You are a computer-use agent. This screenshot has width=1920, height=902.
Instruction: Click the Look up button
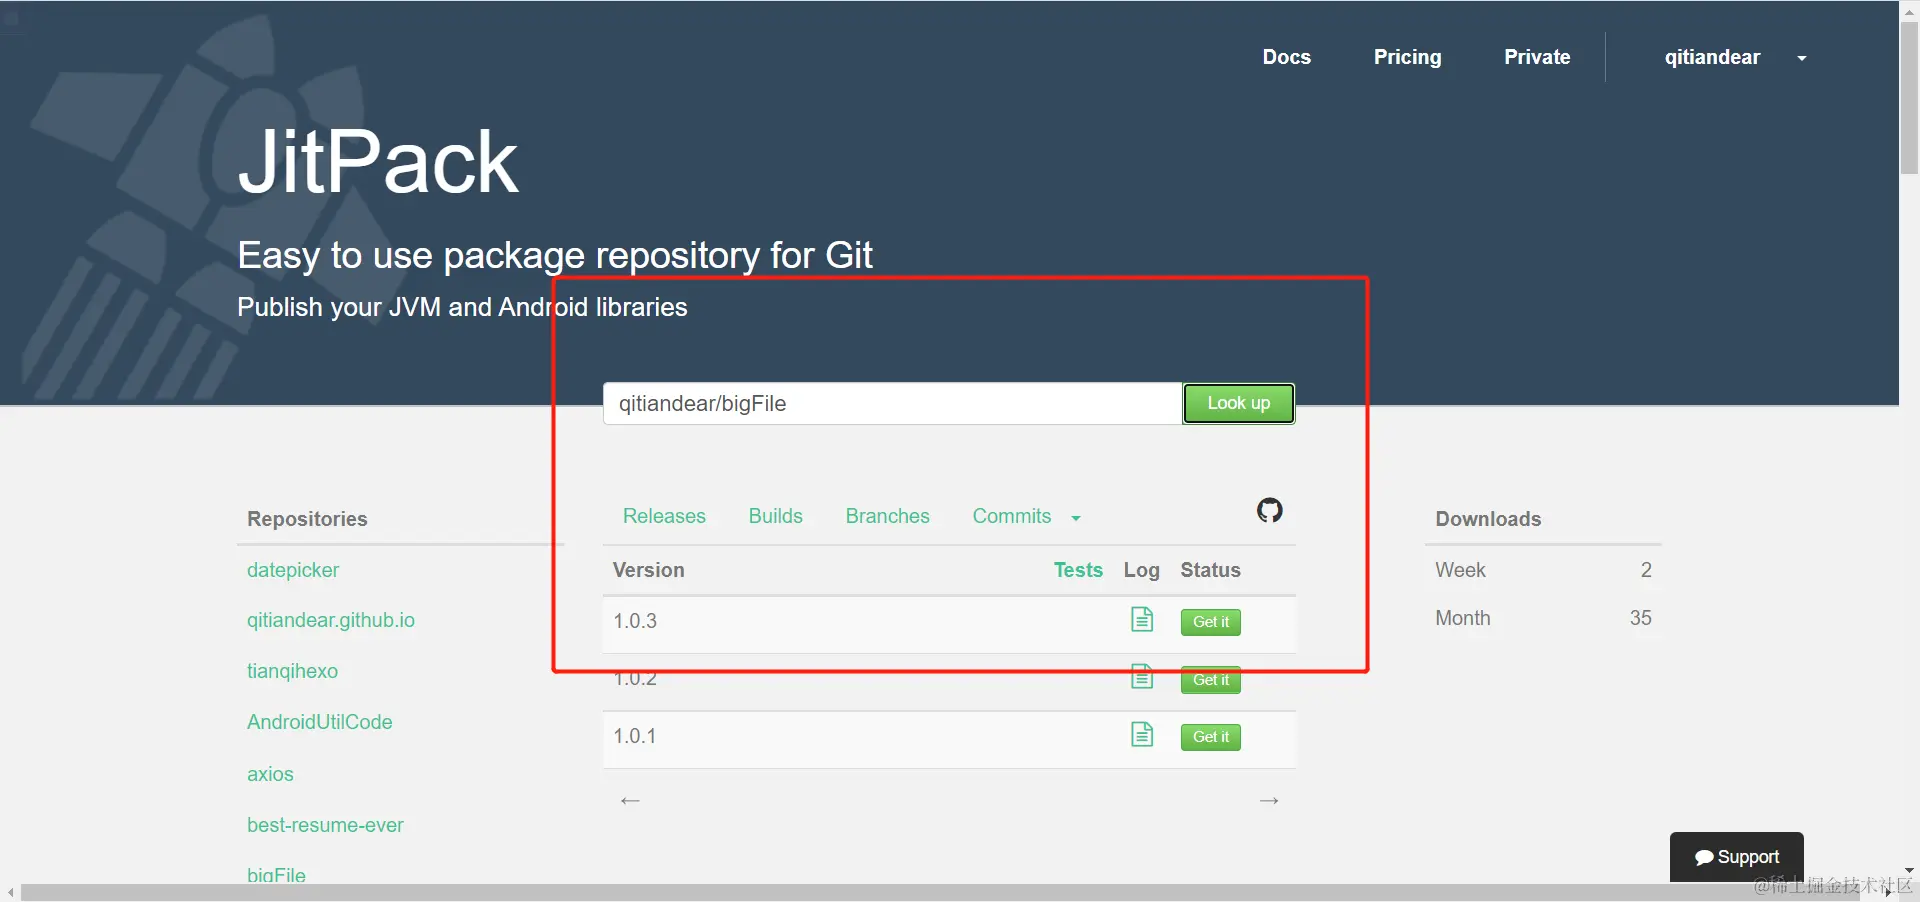coord(1239,403)
